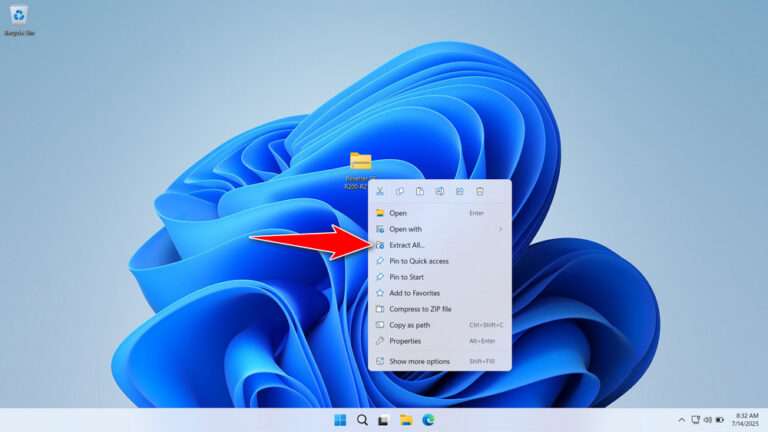
Task: Select the ZIP folder on the desktop
Action: click(x=361, y=162)
